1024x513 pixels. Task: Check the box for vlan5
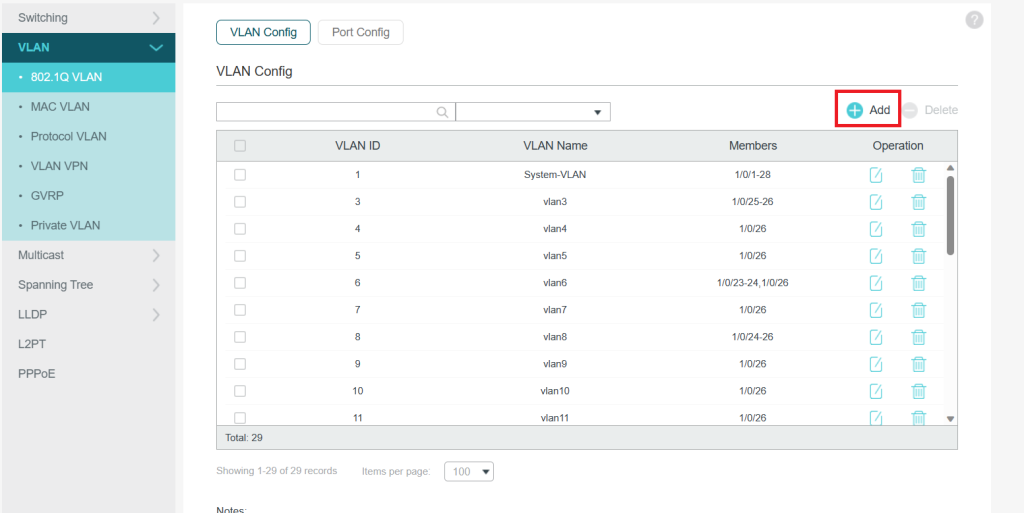coord(240,256)
